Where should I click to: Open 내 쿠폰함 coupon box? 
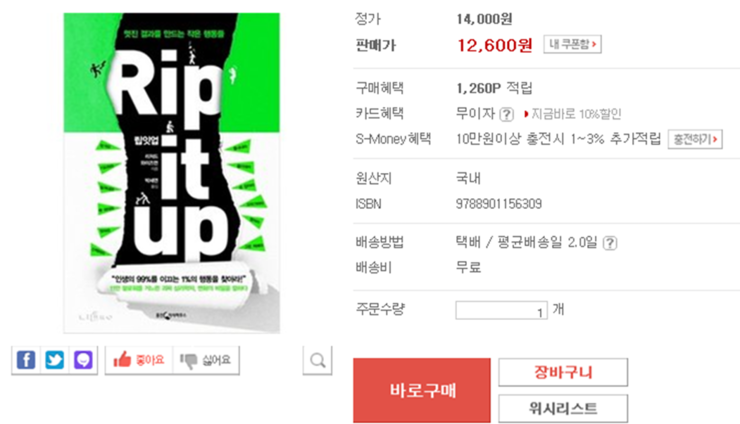[x=572, y=44]
